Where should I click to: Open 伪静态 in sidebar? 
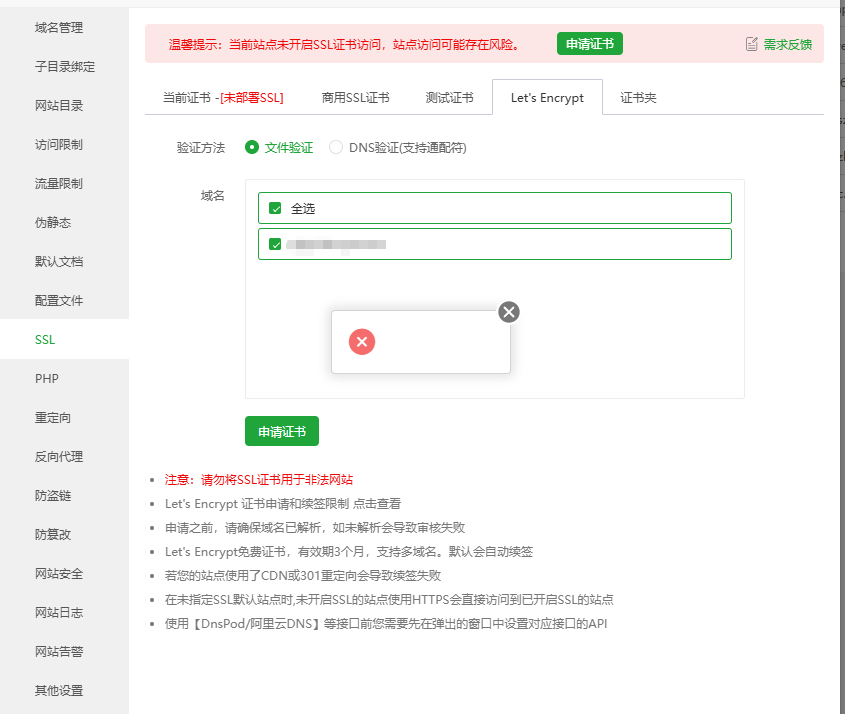tap(53, 223)
